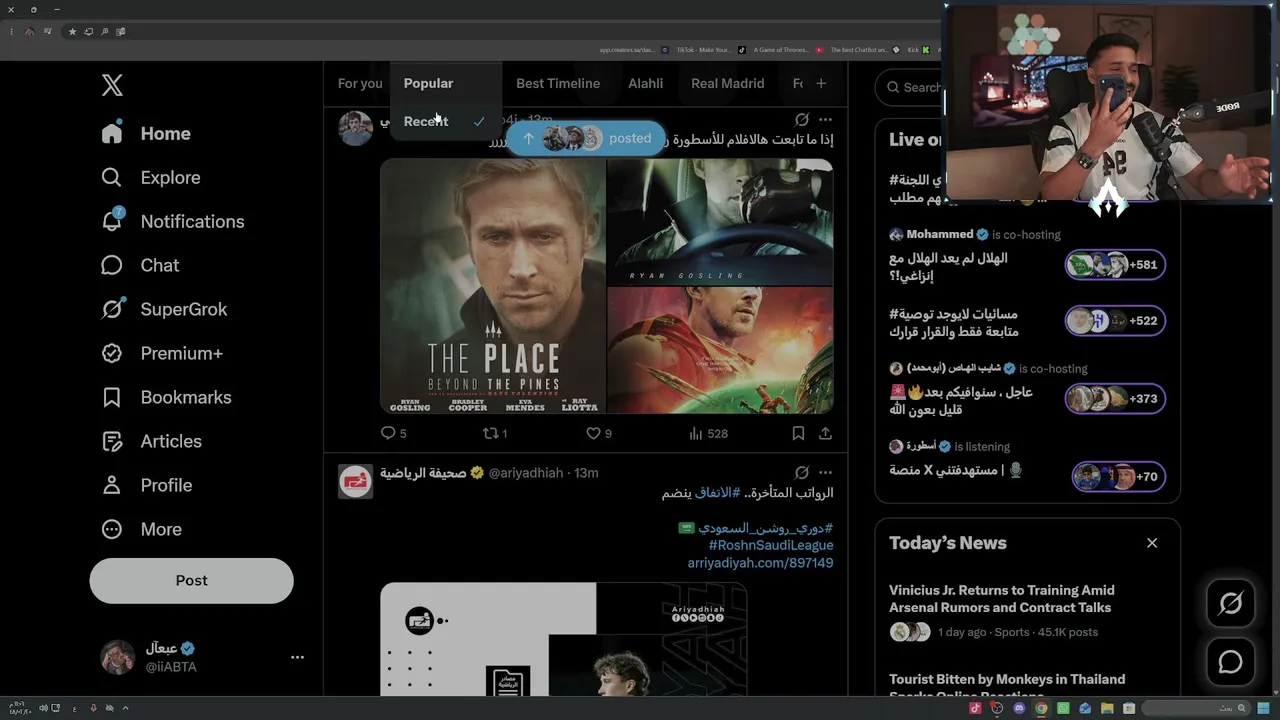Share the Ryan Gosling movie post
This screenshot has width=1280, height=720.
click(x=825, y=433)
